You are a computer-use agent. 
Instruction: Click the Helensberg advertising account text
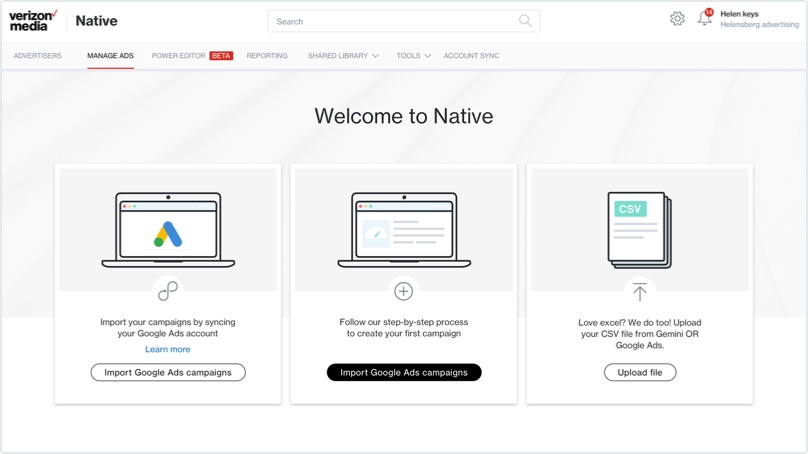760,24
